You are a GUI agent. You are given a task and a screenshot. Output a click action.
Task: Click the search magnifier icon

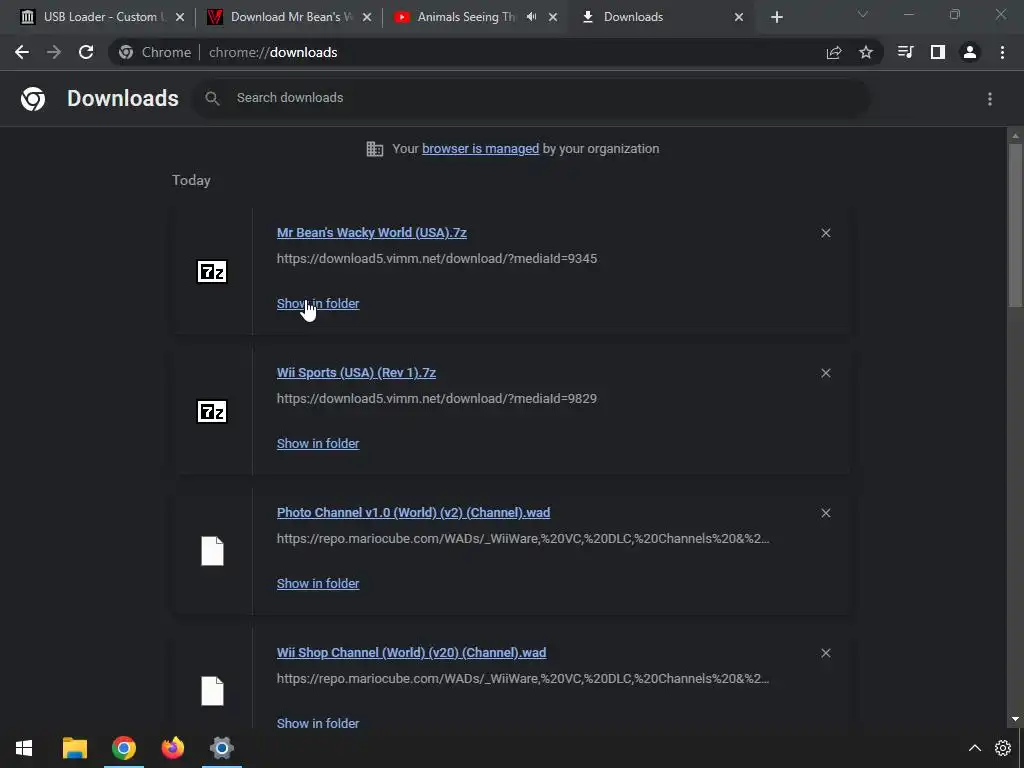[212, 98]
